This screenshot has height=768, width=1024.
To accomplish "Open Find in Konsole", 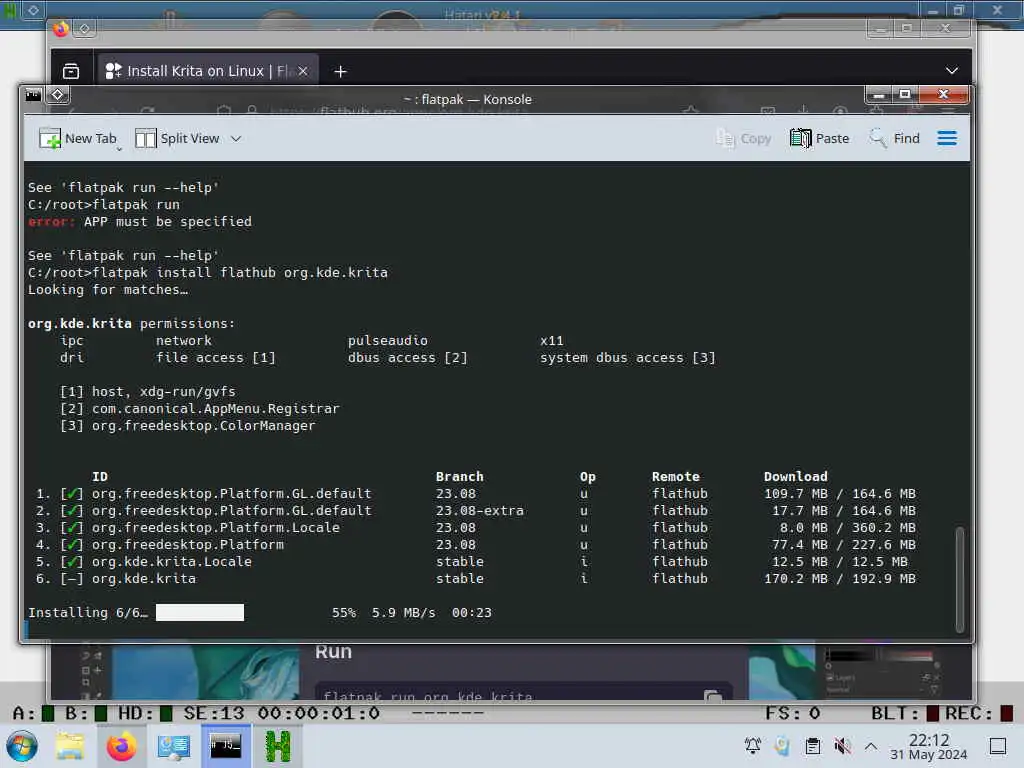I will point(894,138).
